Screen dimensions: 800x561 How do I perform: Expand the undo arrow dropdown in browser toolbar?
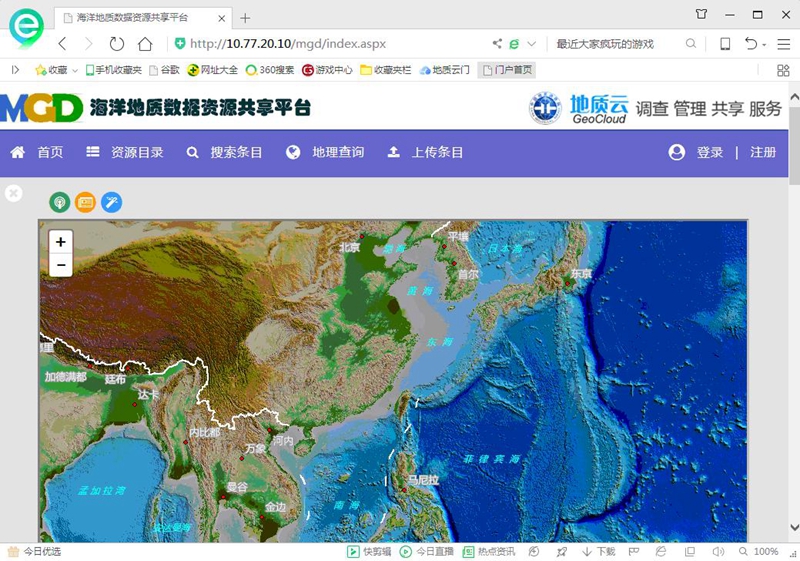pyautogui.click(x=764, y=45)
